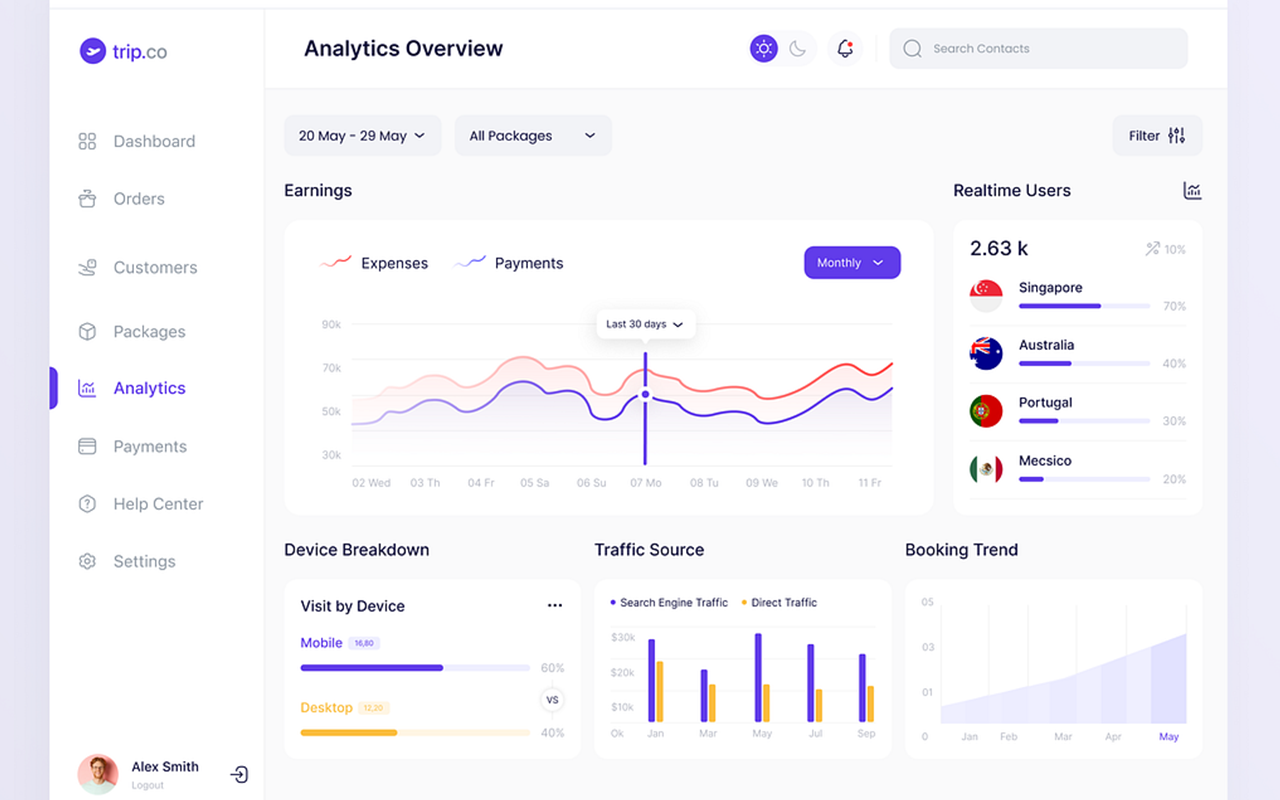
Task: Click inside the Search Contacts field
Action: pyautogui.click(x=1037, y=48)
